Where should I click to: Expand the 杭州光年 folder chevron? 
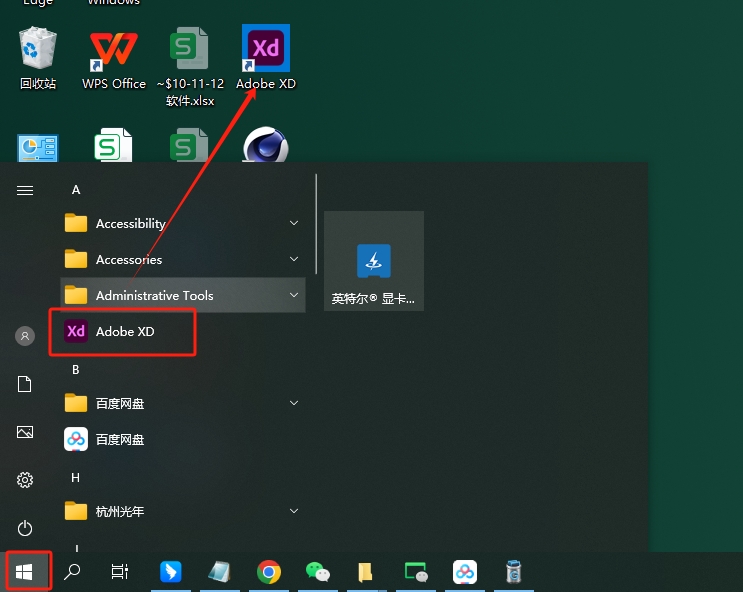[294, 511]
